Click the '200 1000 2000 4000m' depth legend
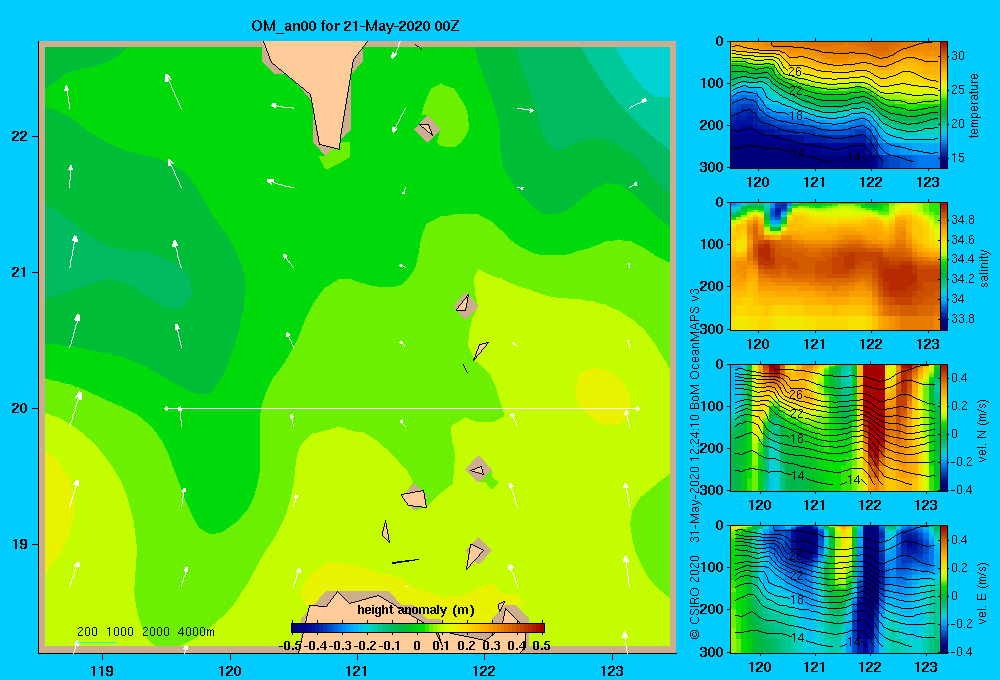1000x680 pixels. (145, 632)
